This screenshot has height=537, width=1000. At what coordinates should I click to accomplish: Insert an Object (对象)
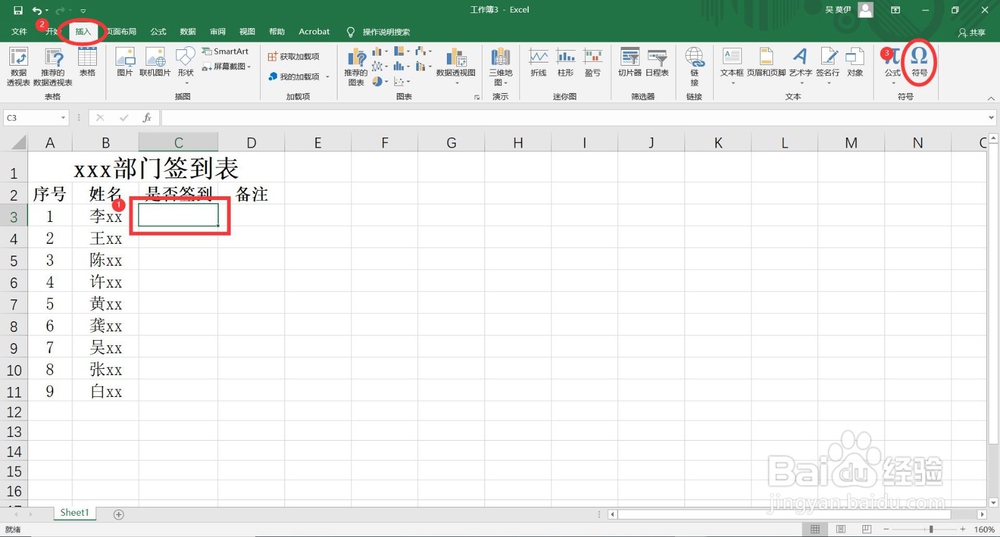tap(855, 62)
